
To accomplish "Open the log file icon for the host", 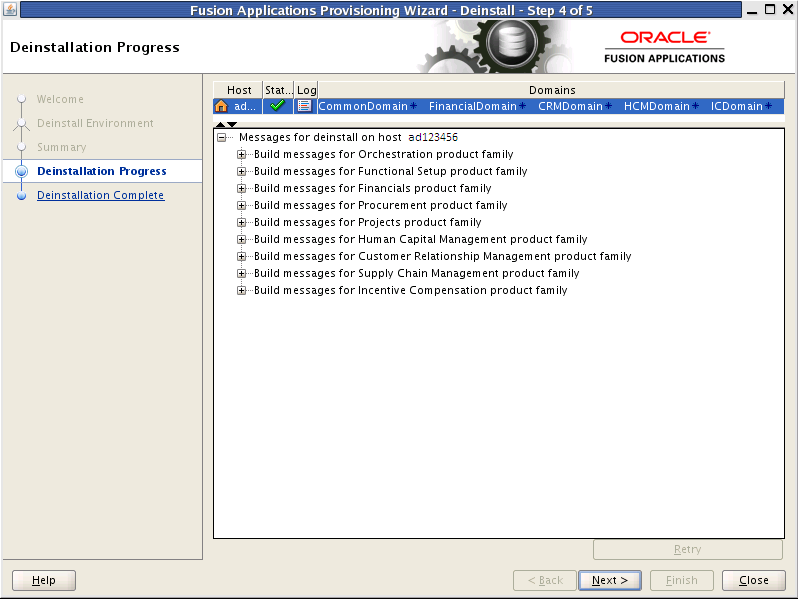I will (x=304, y=106).
